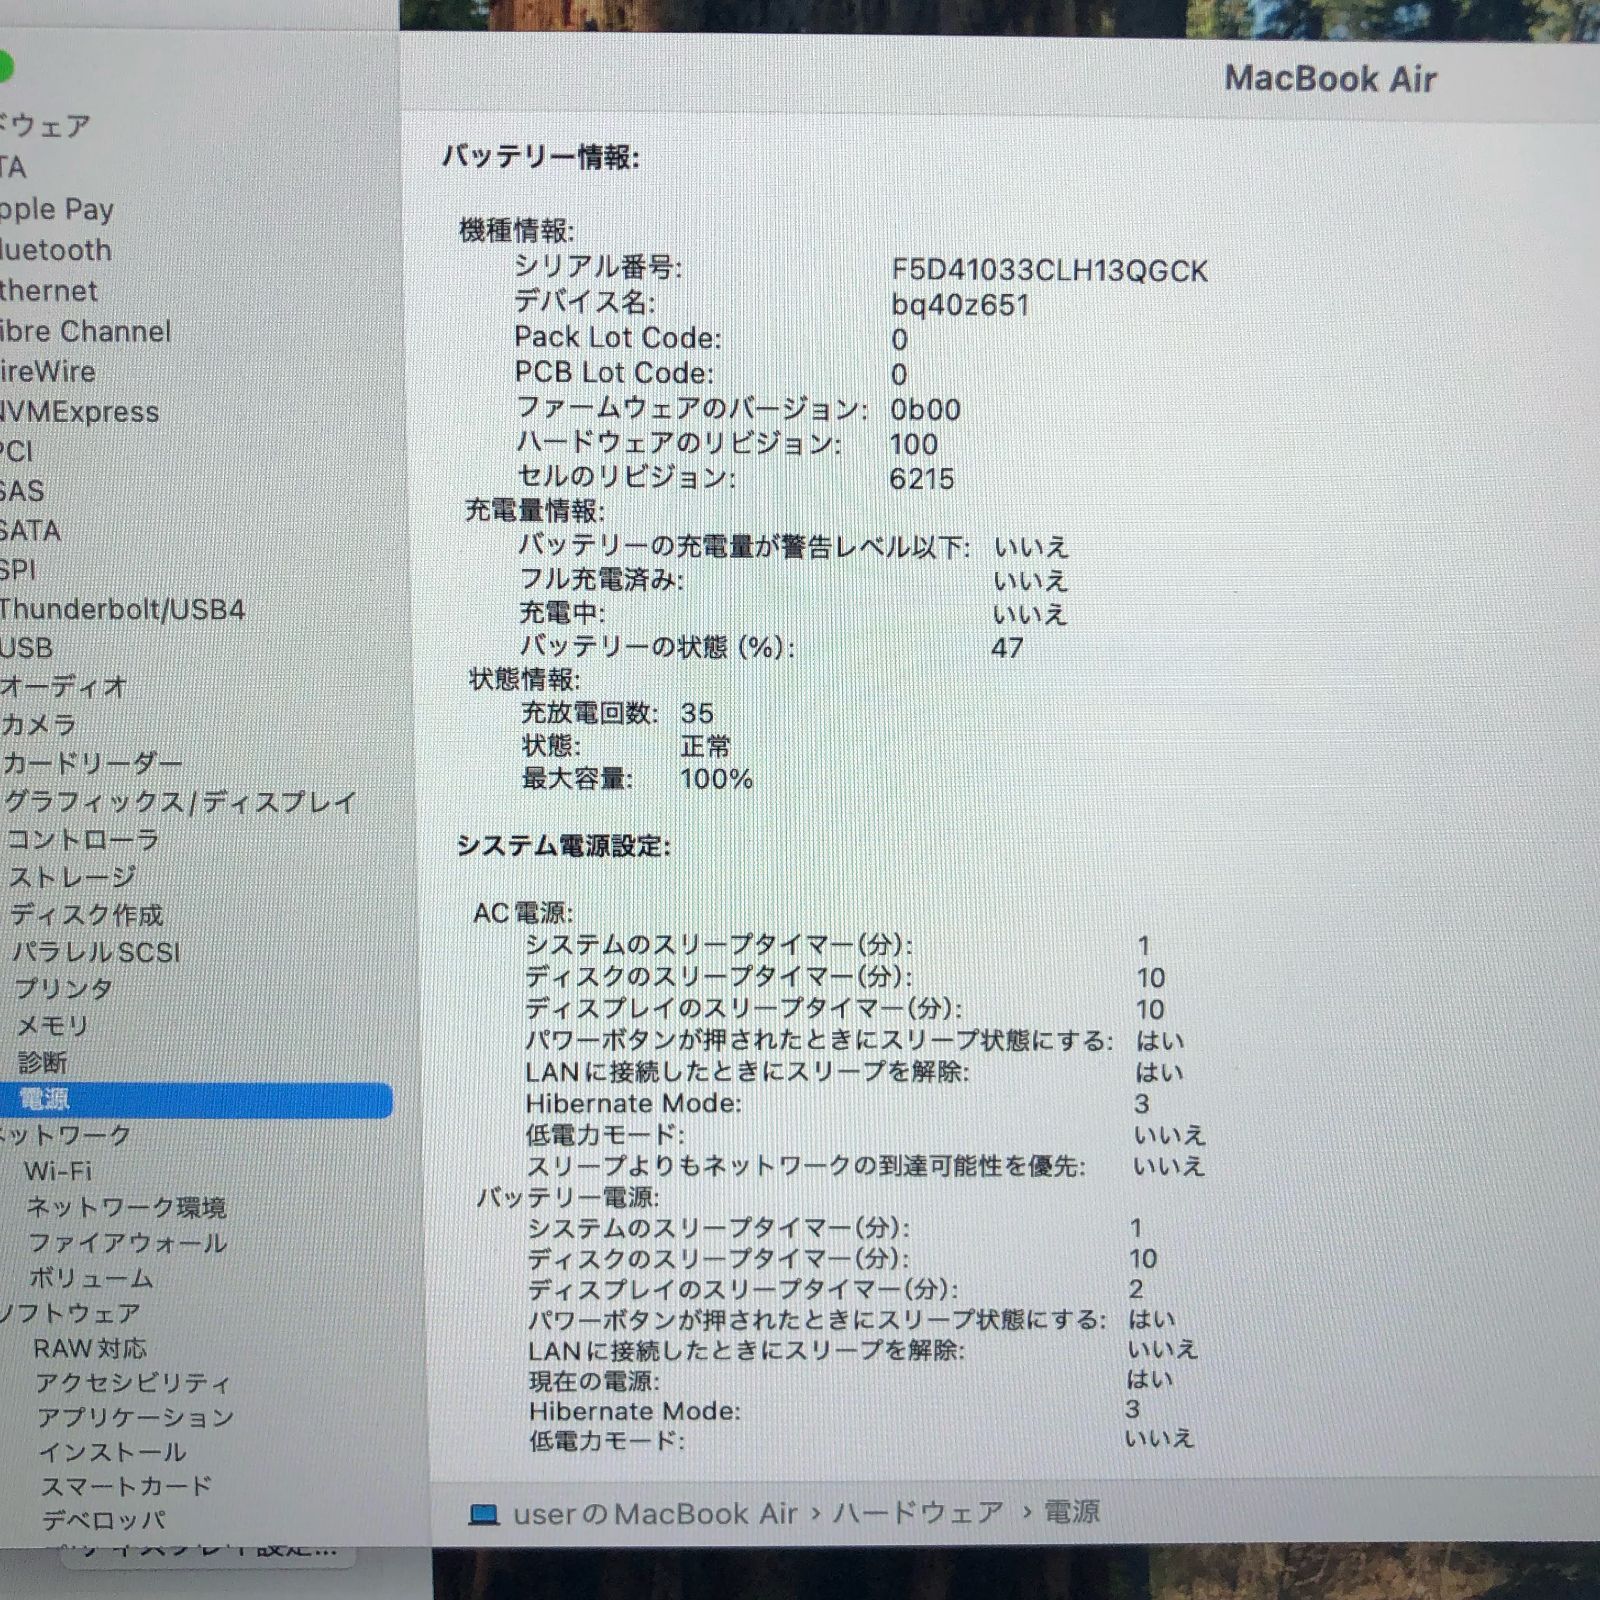Click hardware revision value 100
The width and height of the screenshot is (1600, 1600).
914,444
